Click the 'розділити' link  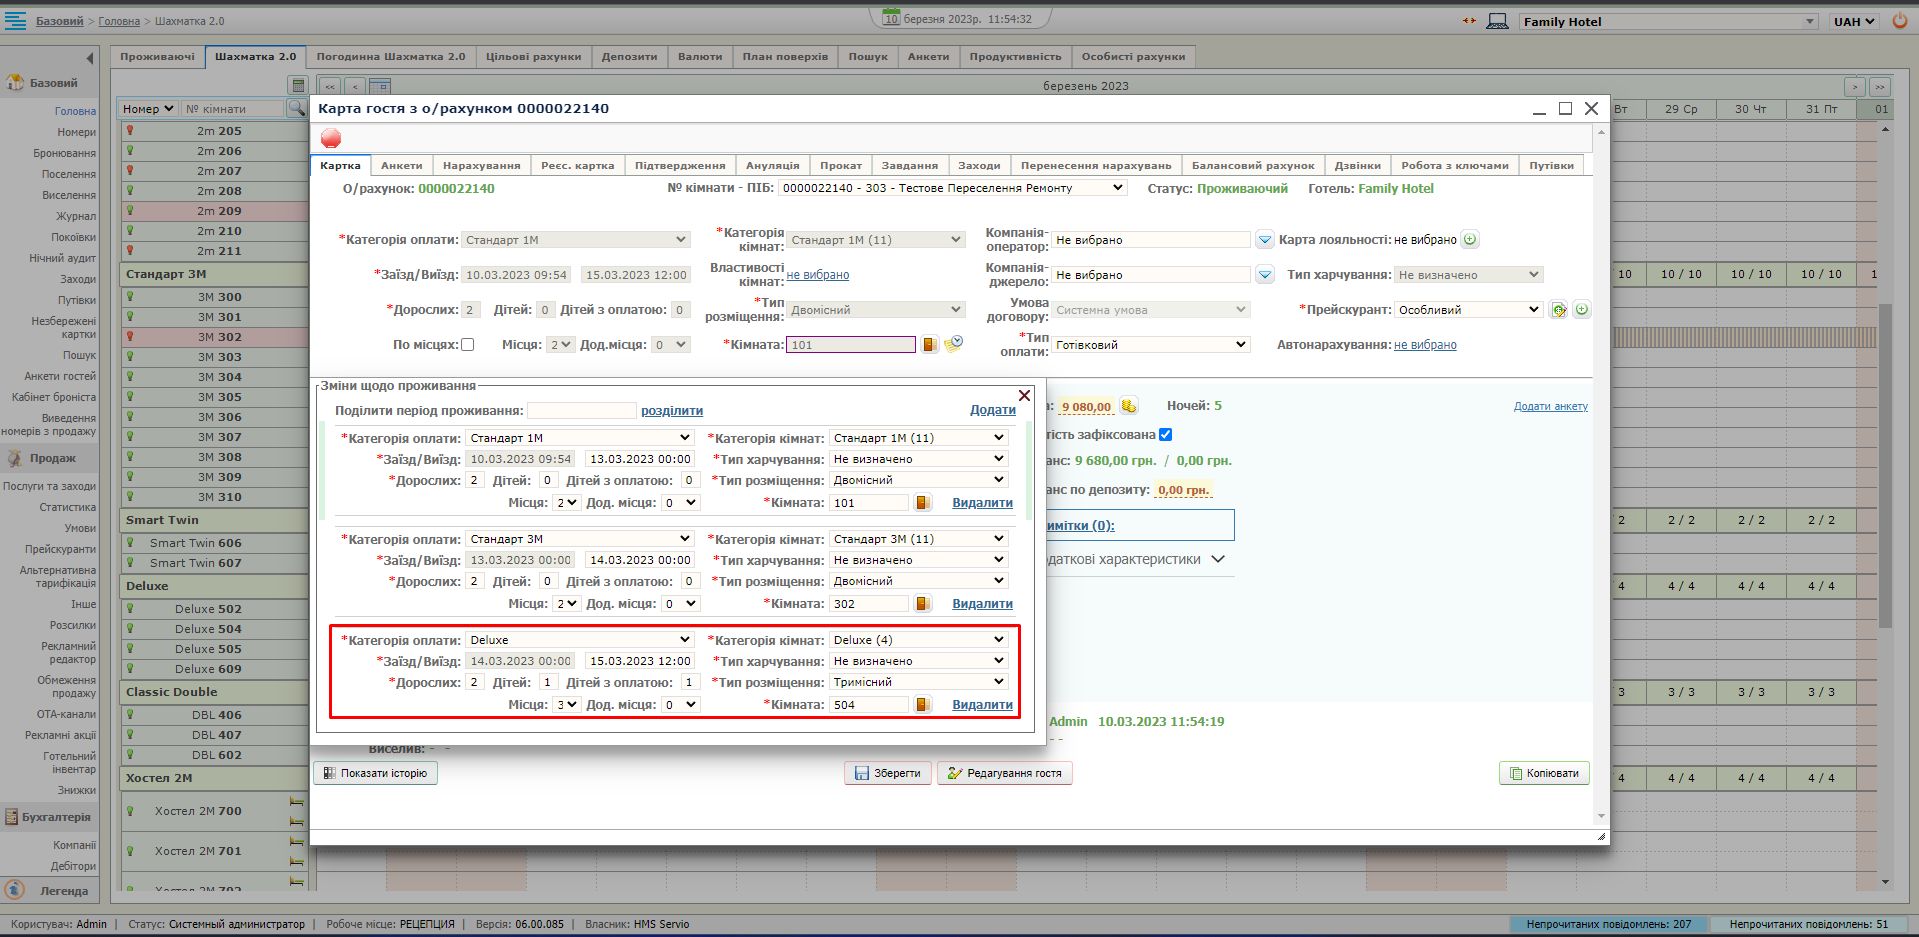pos(671,411)
